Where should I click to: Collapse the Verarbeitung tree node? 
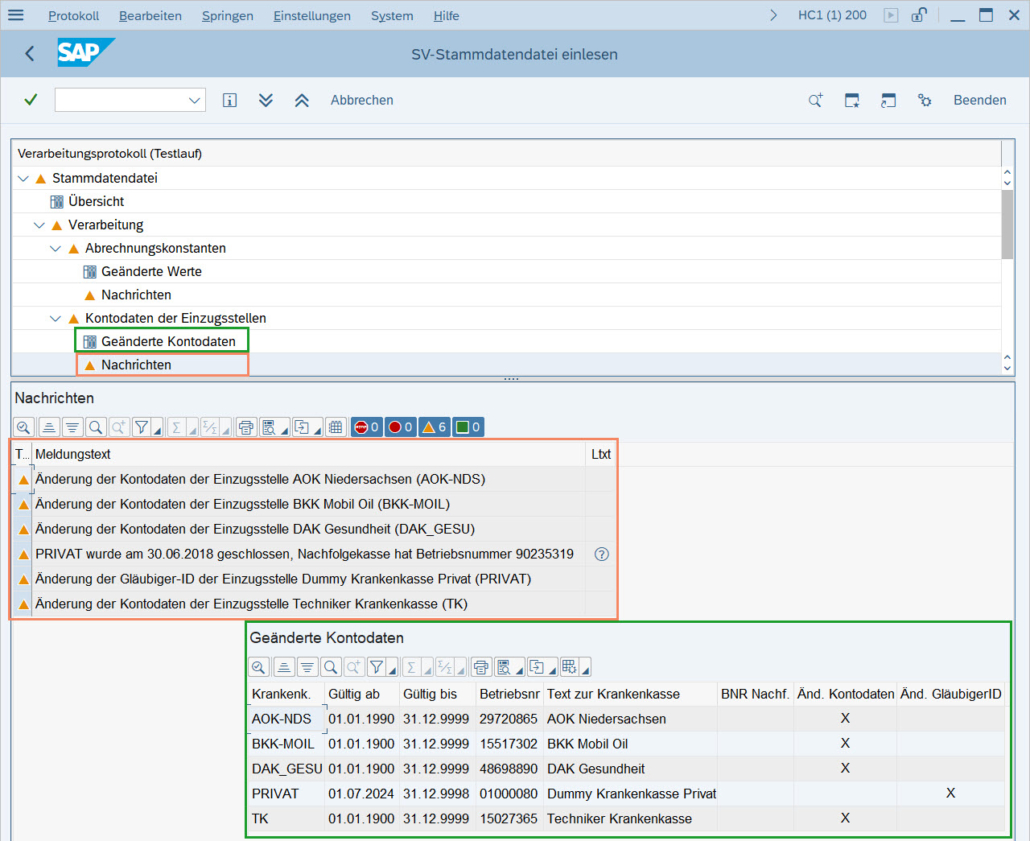pyautogui.click(x=39, y=225)
